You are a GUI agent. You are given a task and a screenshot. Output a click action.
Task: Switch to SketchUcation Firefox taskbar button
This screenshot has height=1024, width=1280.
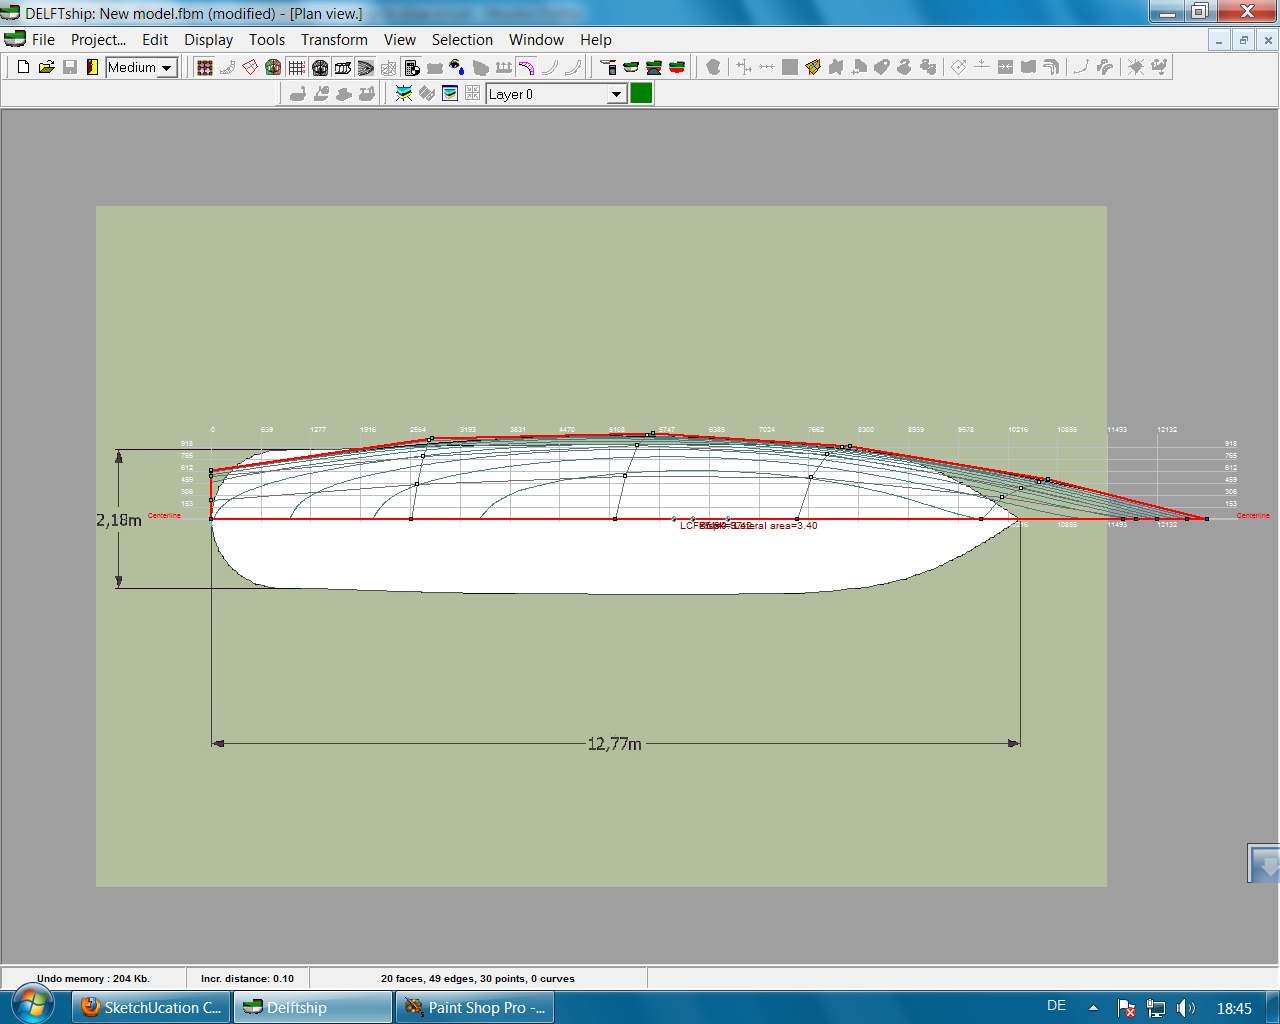point(151,1007)
